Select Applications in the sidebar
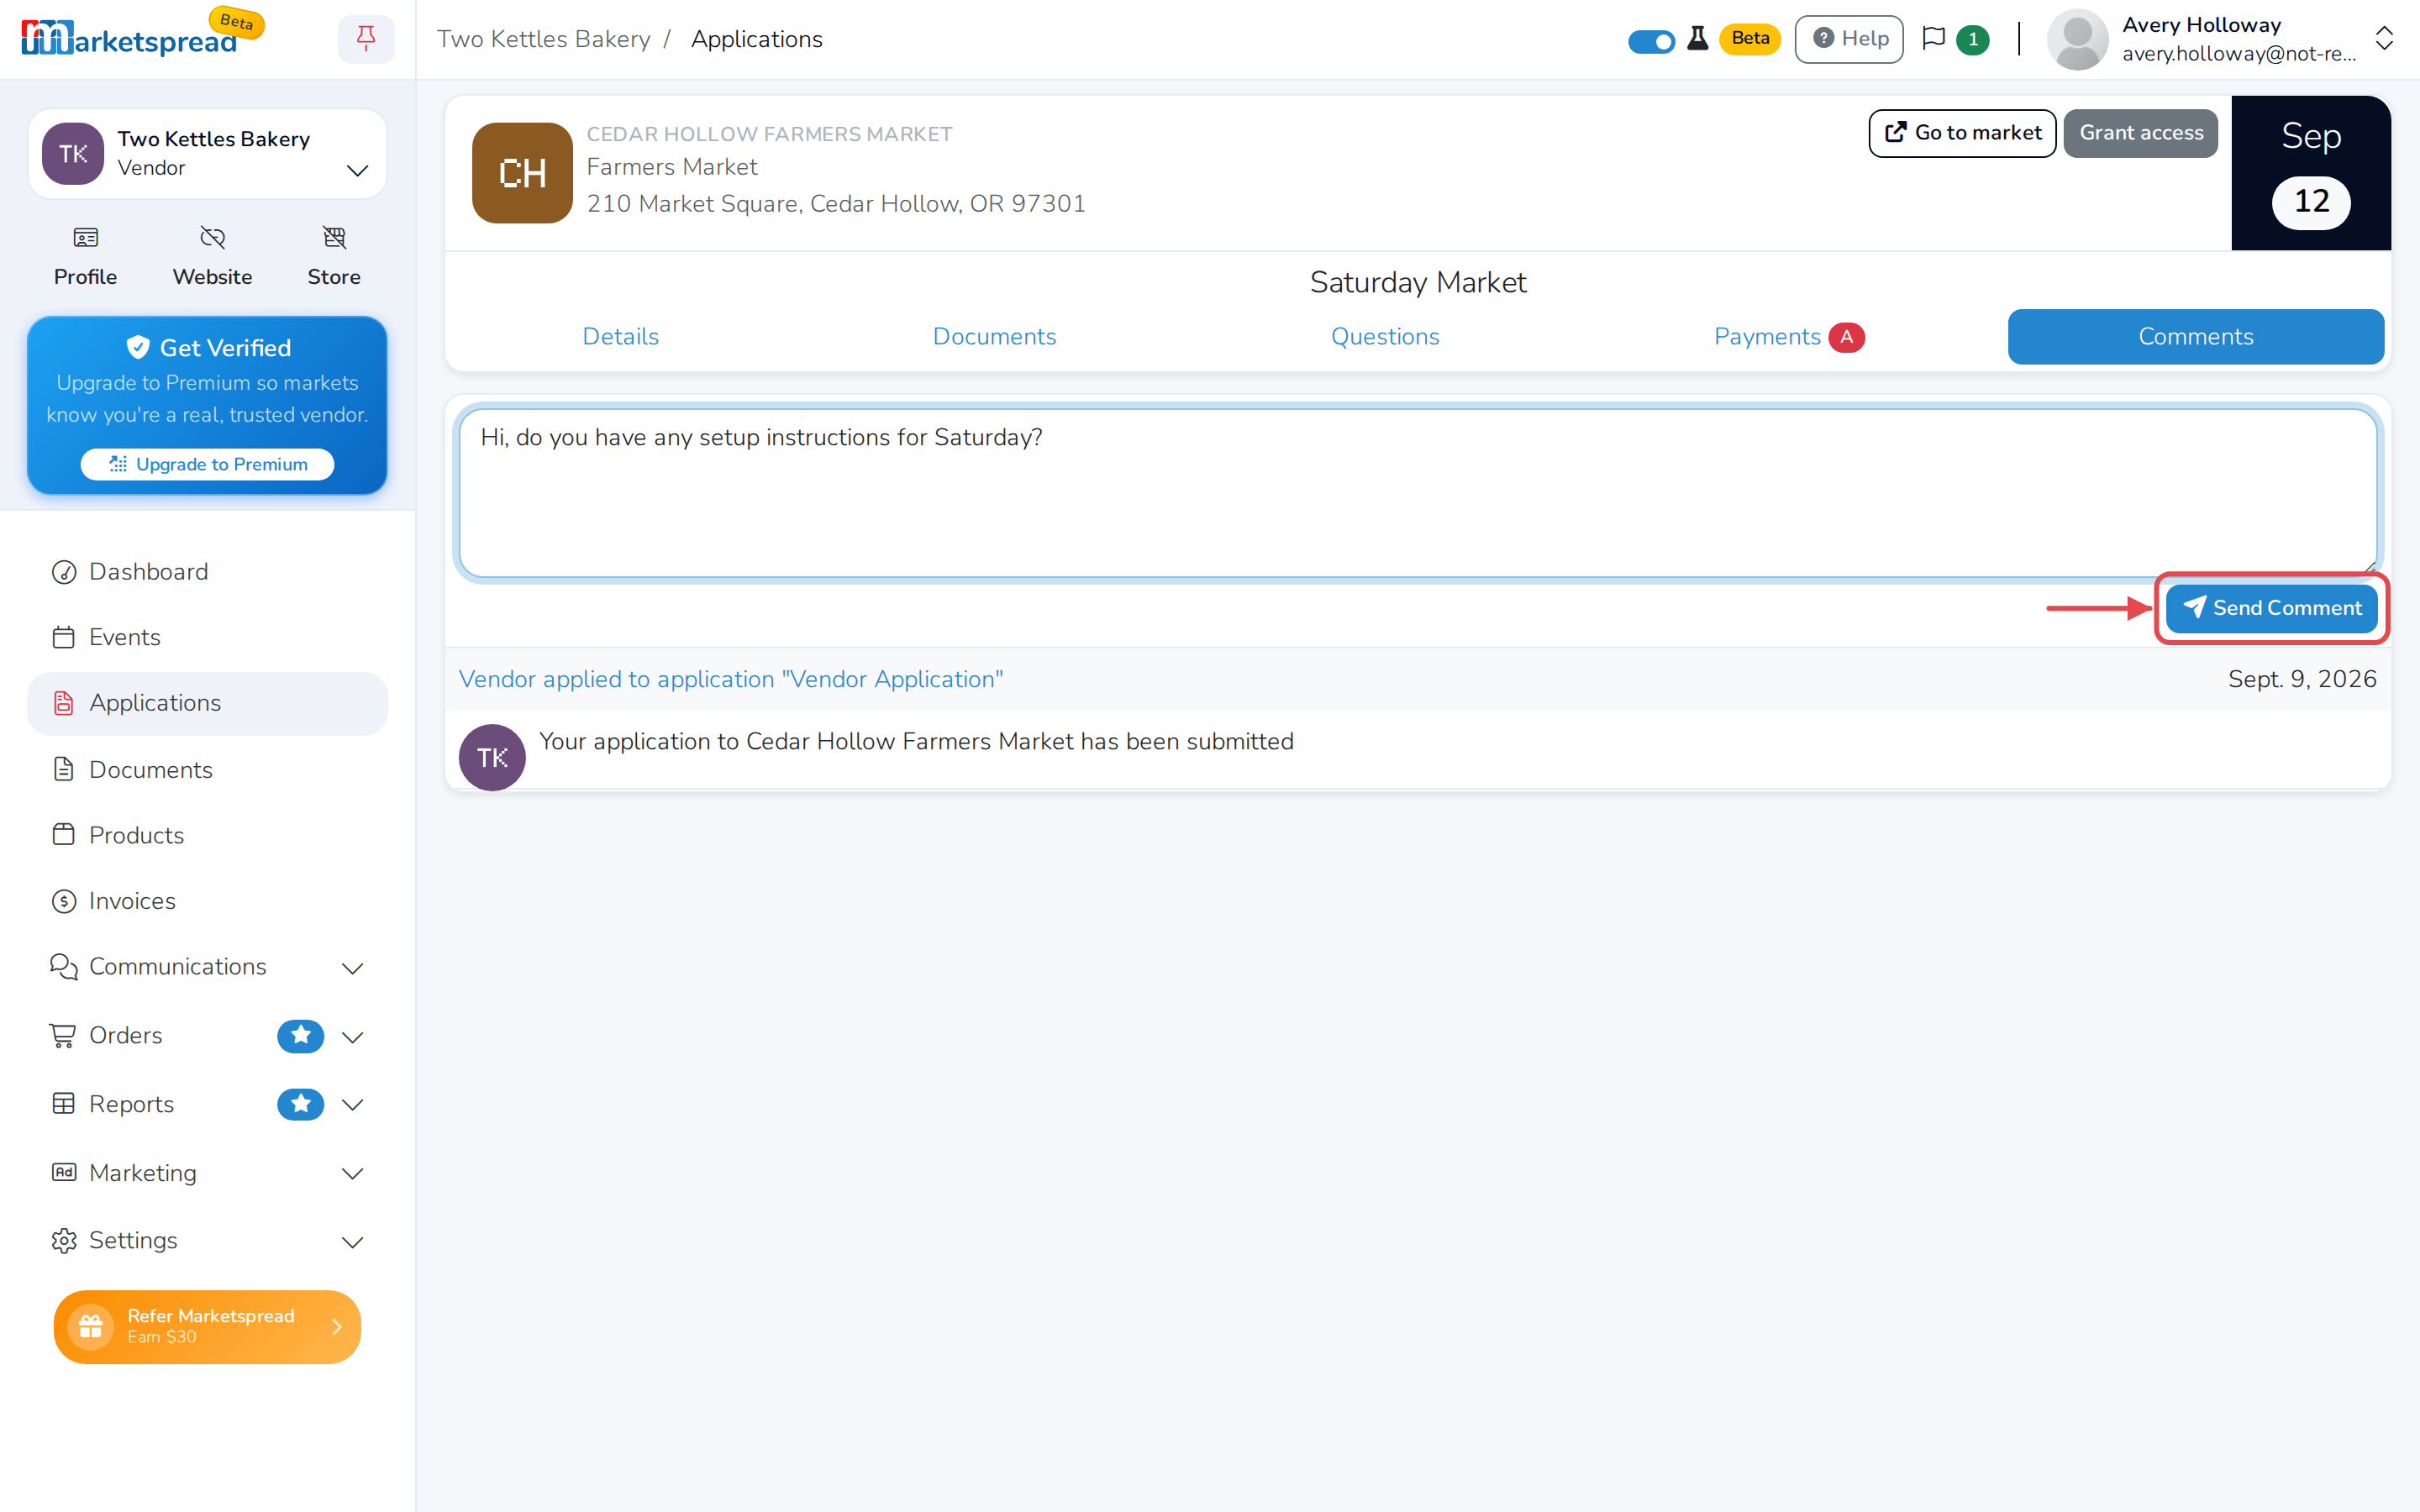 point(207,703)
